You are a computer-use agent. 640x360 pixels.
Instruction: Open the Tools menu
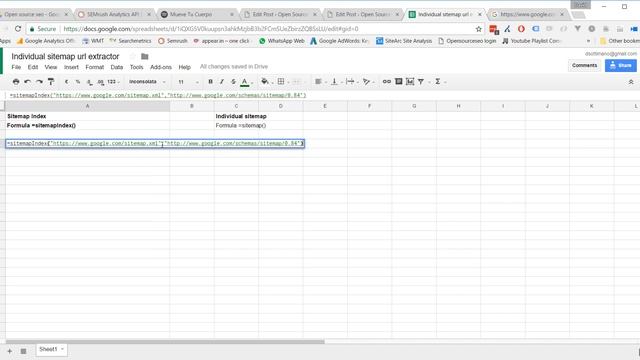[x=136, y=67]
